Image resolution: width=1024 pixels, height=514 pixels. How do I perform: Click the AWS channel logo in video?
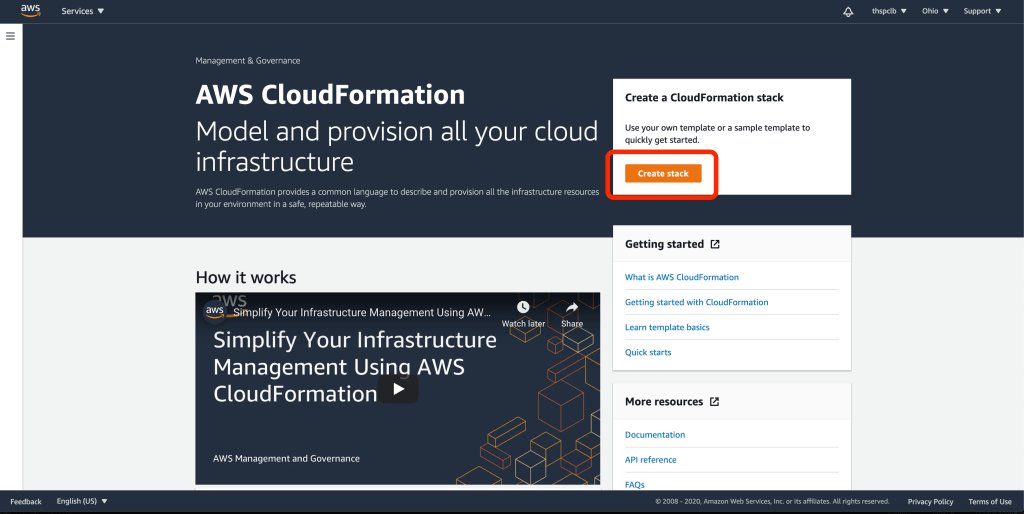click(x=215, y=311)
